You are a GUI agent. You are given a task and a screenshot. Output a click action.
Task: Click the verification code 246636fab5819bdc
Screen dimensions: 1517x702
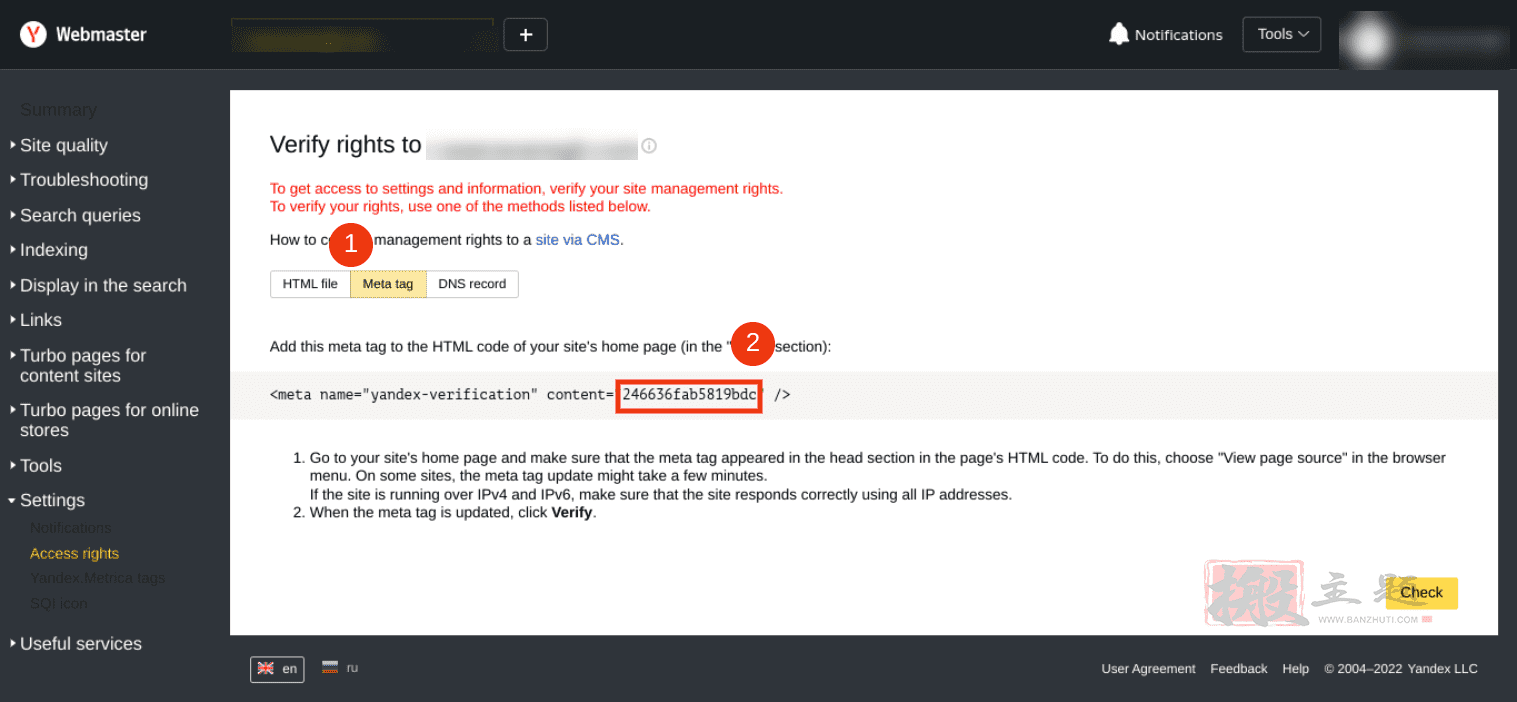pos(689,395)
